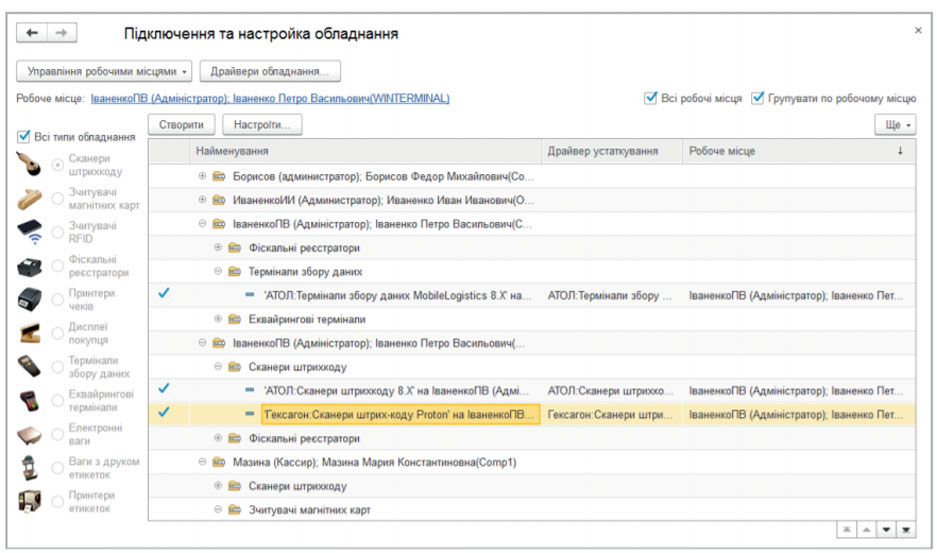
Task: Click checkmark on Гексагон:Сканери штрих-коду row
Action: [x=164, y=413]
